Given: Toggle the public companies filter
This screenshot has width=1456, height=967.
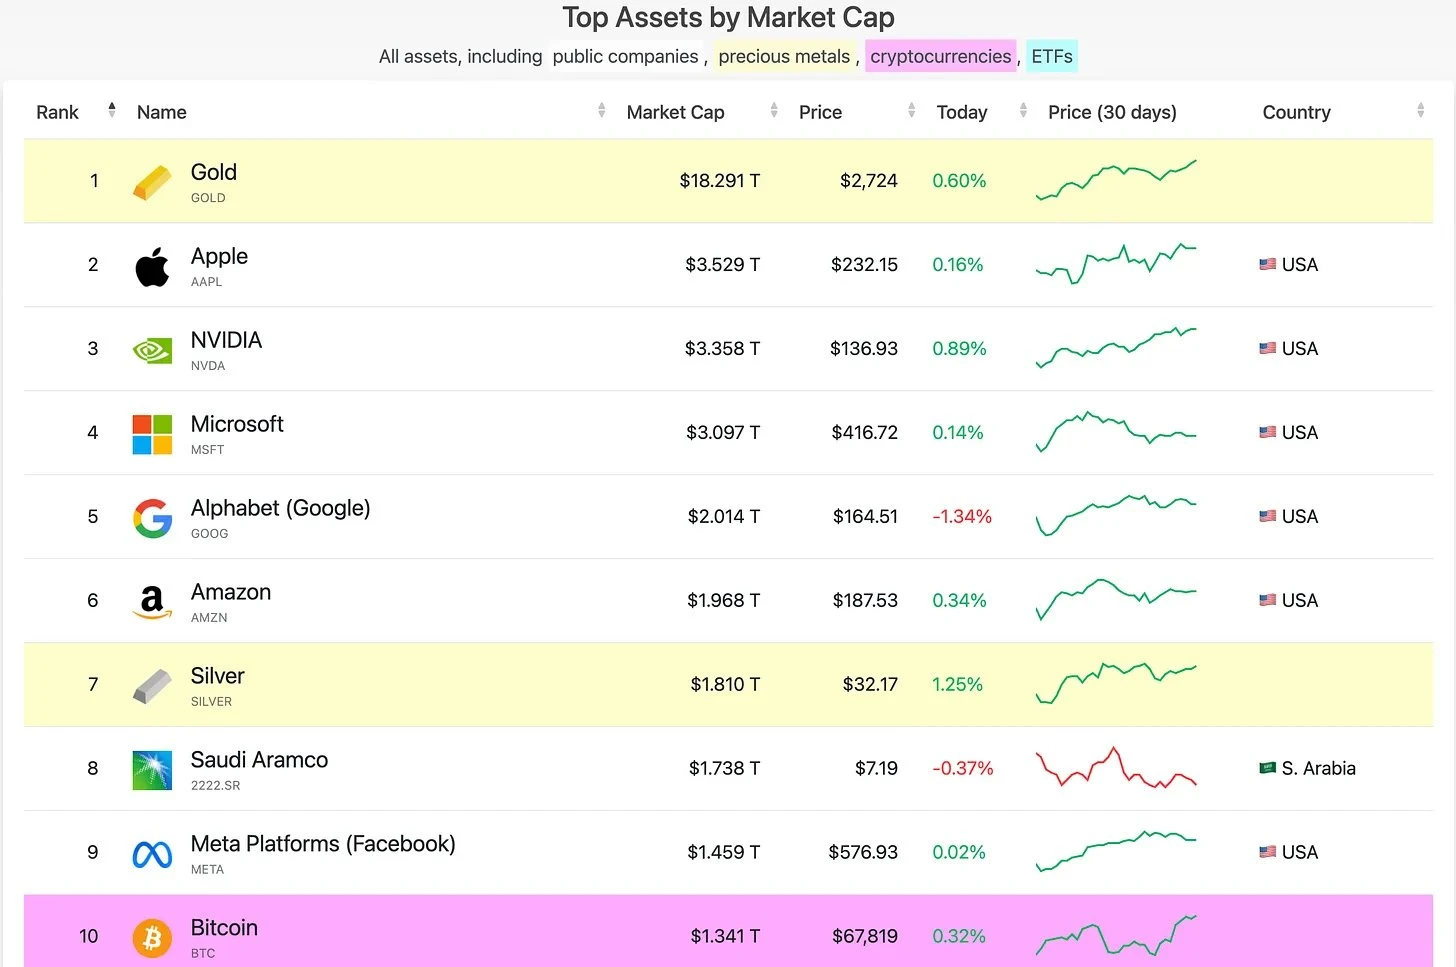Looking at the screenshot, I should pyautogui.click(x=625, y=57).
